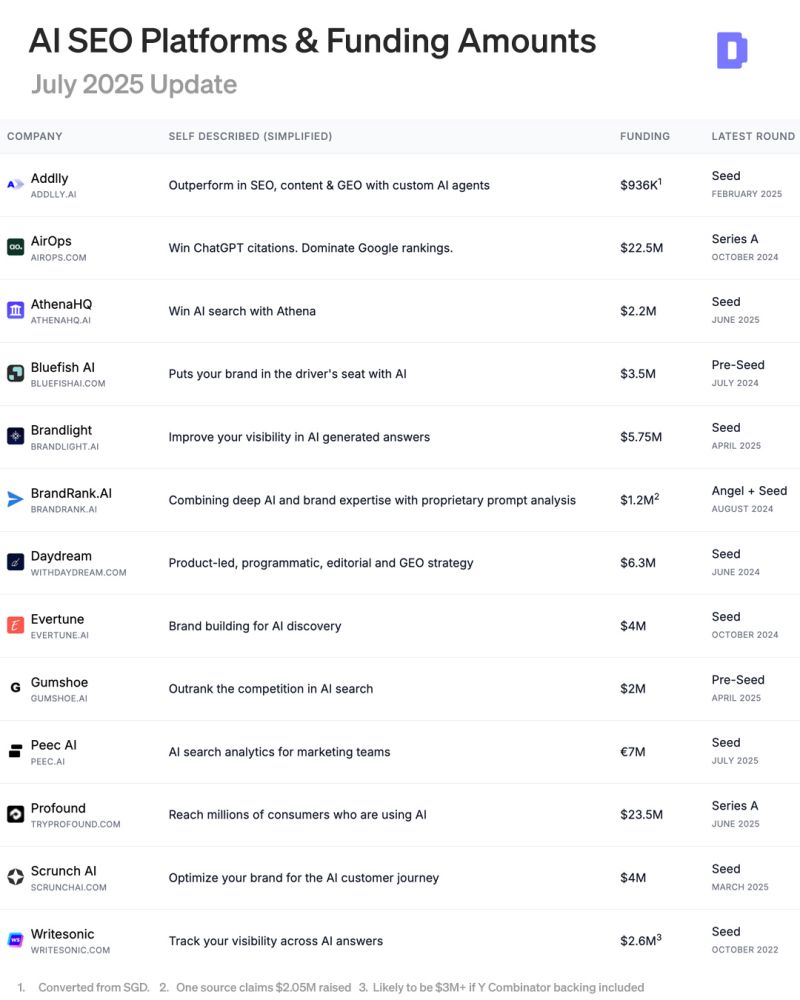800x1000 pixels.
Task: Click the Bluefish AI logo icon
Action: click(x=15, y=373)
